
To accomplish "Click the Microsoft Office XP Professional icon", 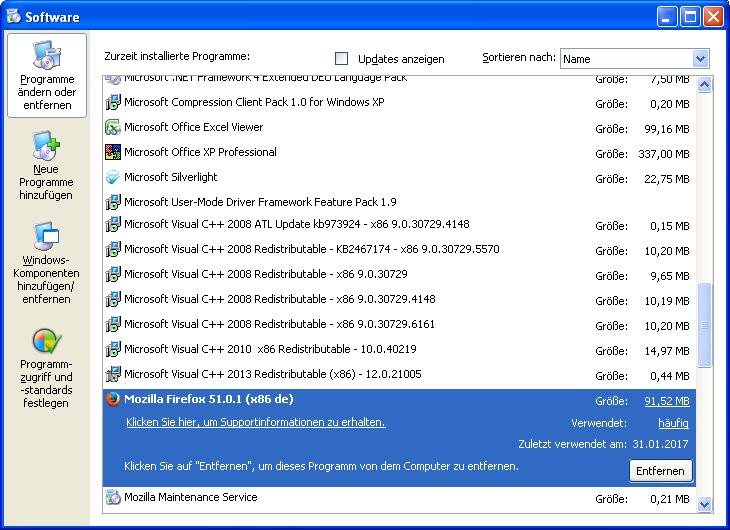I will tap(113, 152).
